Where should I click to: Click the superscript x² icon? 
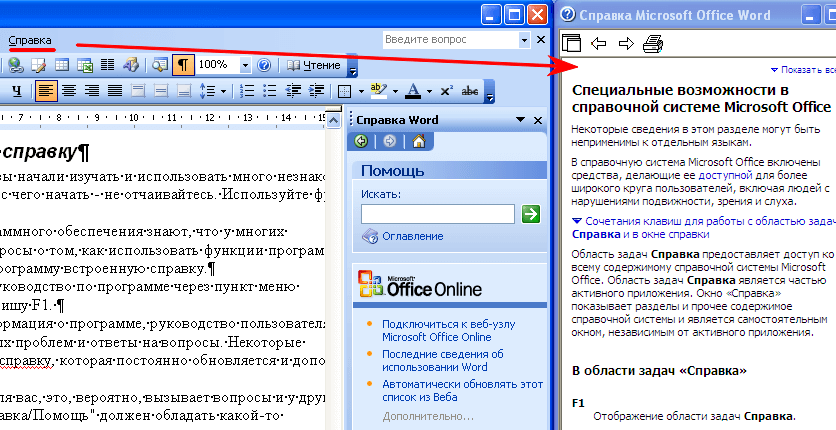446,91
